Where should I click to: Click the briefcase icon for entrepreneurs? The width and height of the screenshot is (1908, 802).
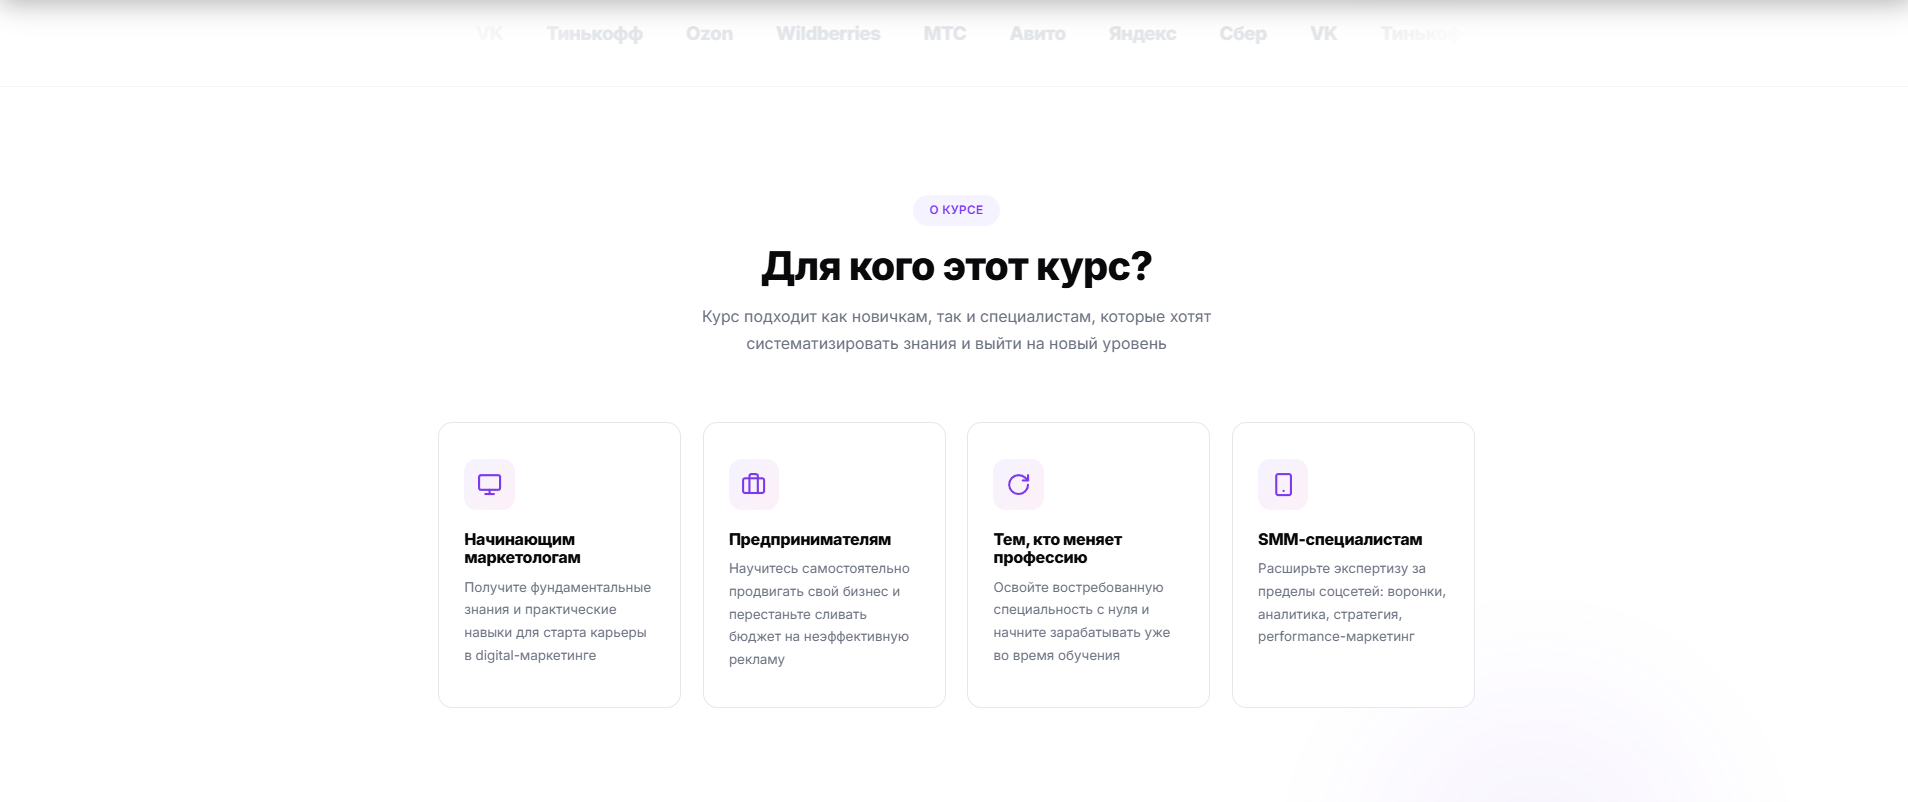tap(753, 485)
